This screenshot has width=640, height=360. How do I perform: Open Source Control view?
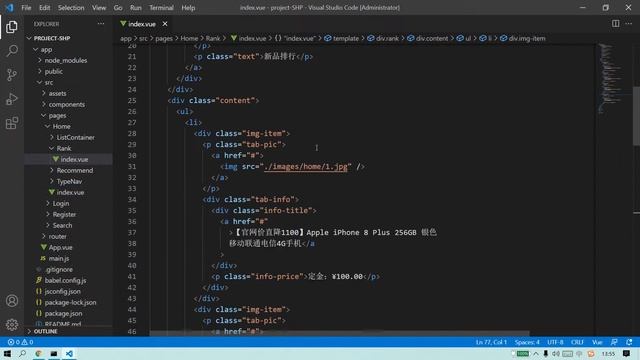point(12,75)
